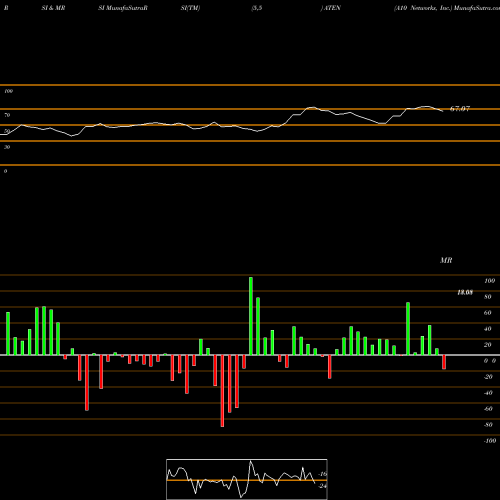Click the SI & MR header text
This screenshot has height=500, width=500.
click(x=53, y=8)
